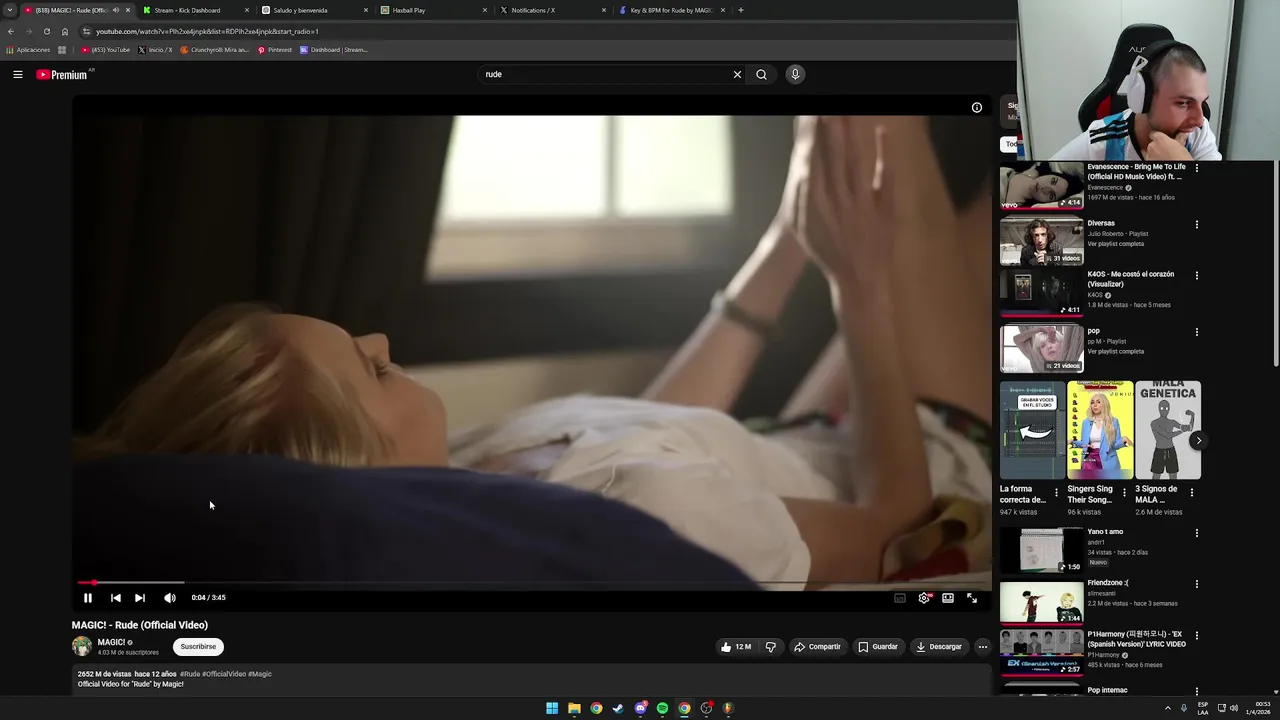Open options for Friendzone video

[x=1196, y=584]
